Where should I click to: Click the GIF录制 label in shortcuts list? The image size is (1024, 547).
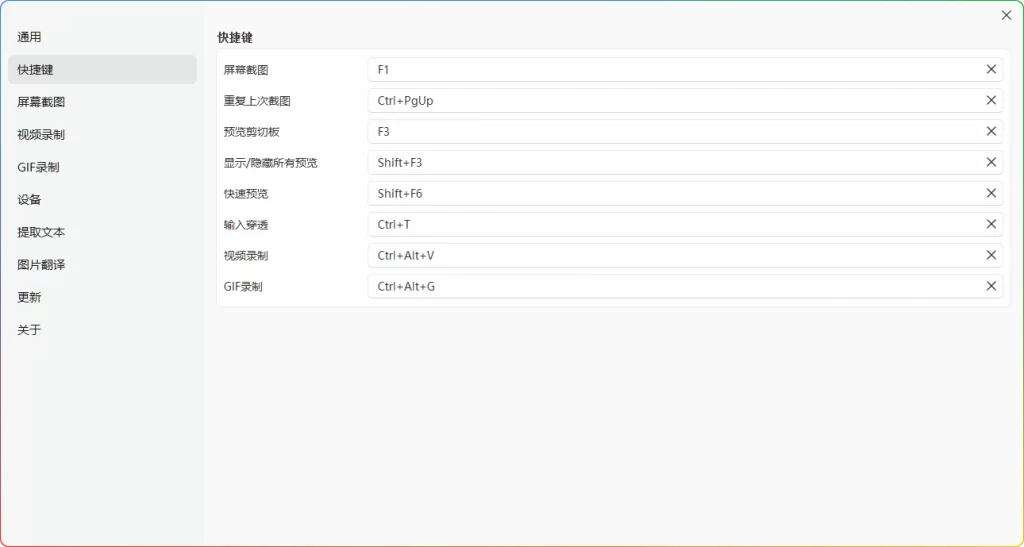[243, 287]
